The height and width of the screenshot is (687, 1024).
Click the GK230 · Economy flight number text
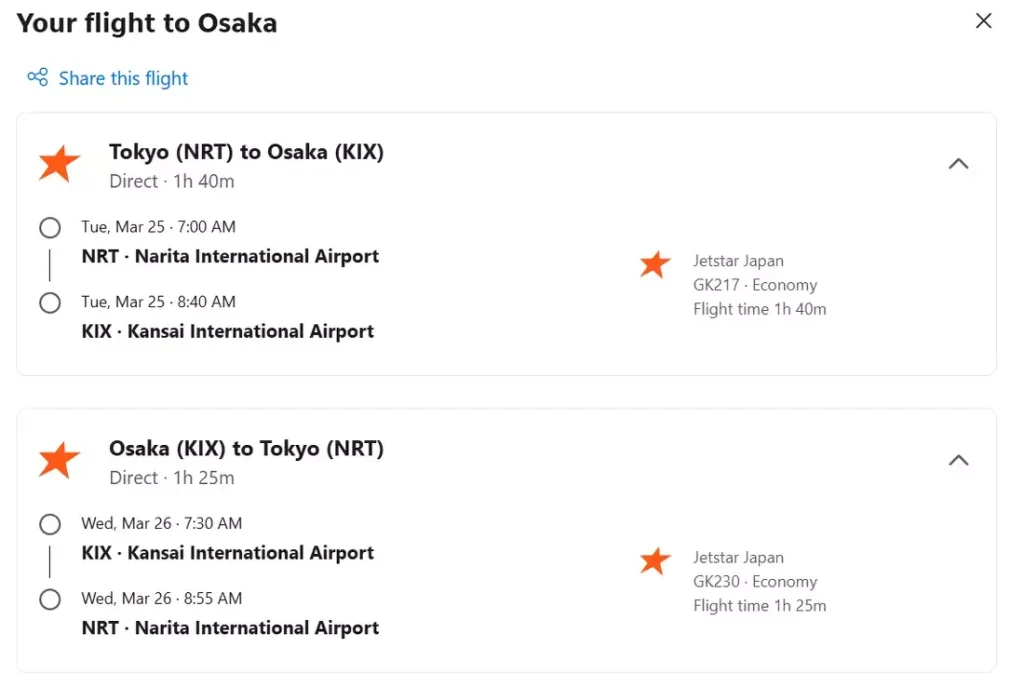point(755,582)
